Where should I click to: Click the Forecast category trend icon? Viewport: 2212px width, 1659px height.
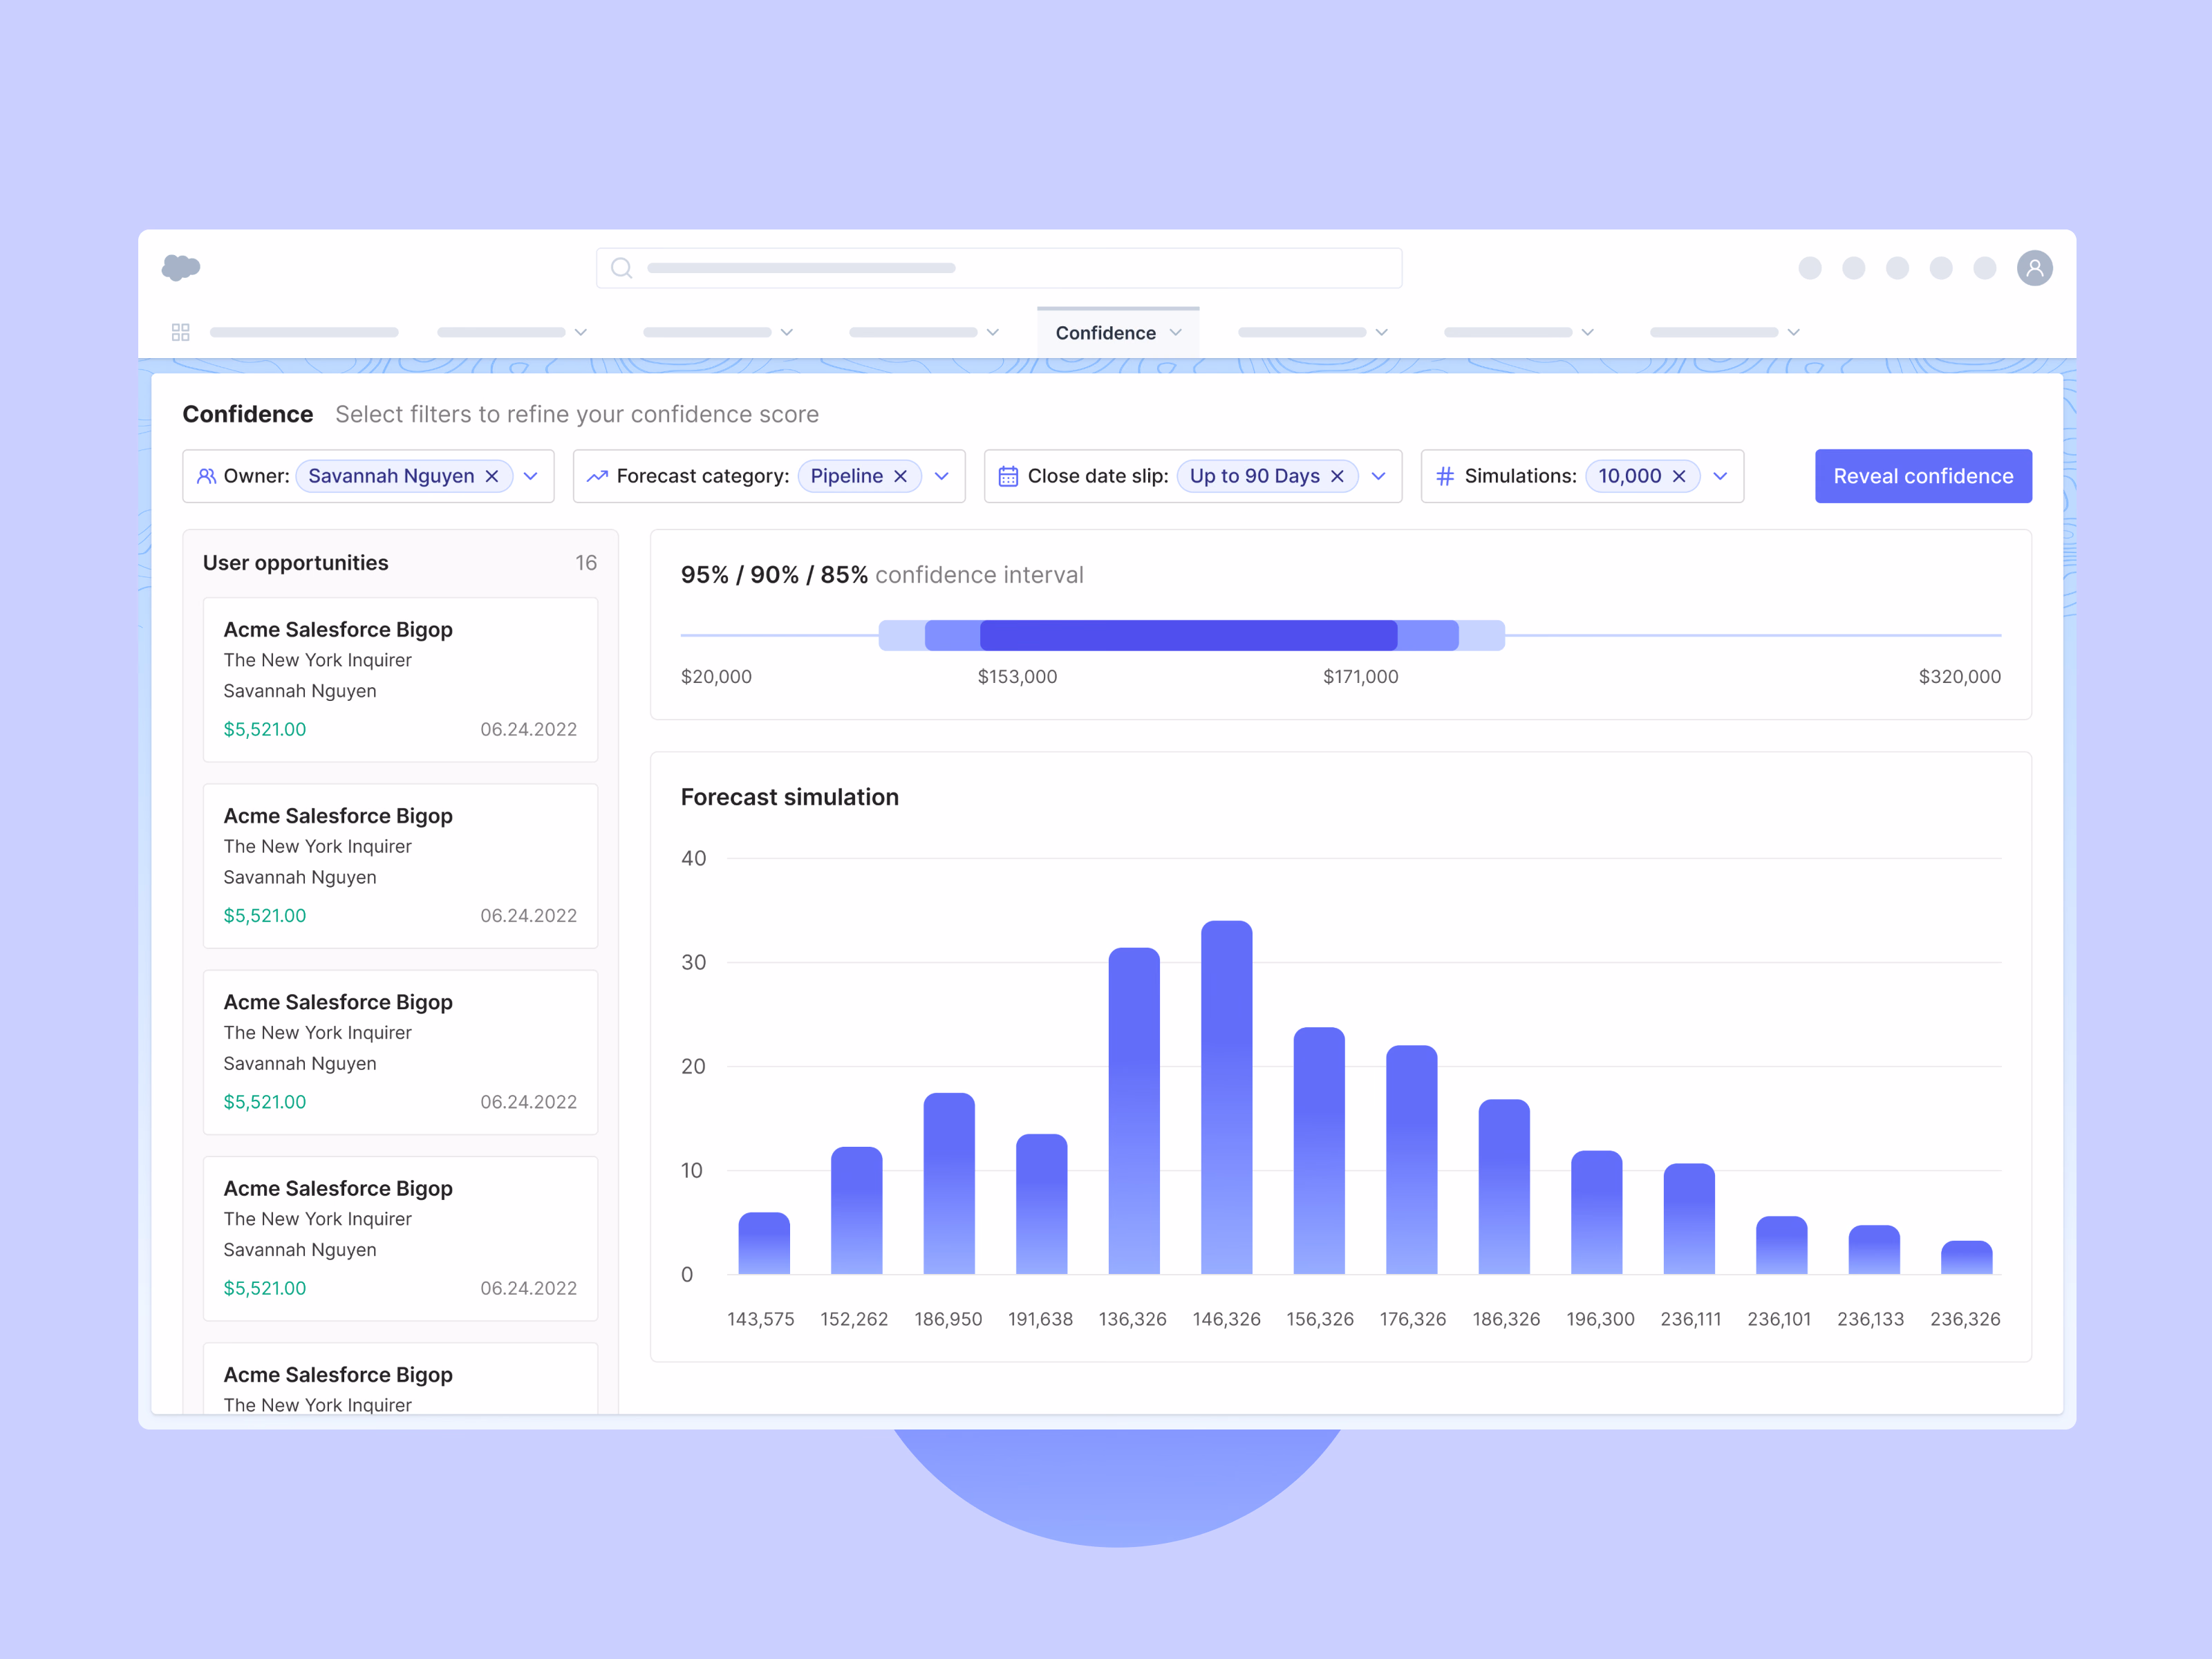(597, 476)
